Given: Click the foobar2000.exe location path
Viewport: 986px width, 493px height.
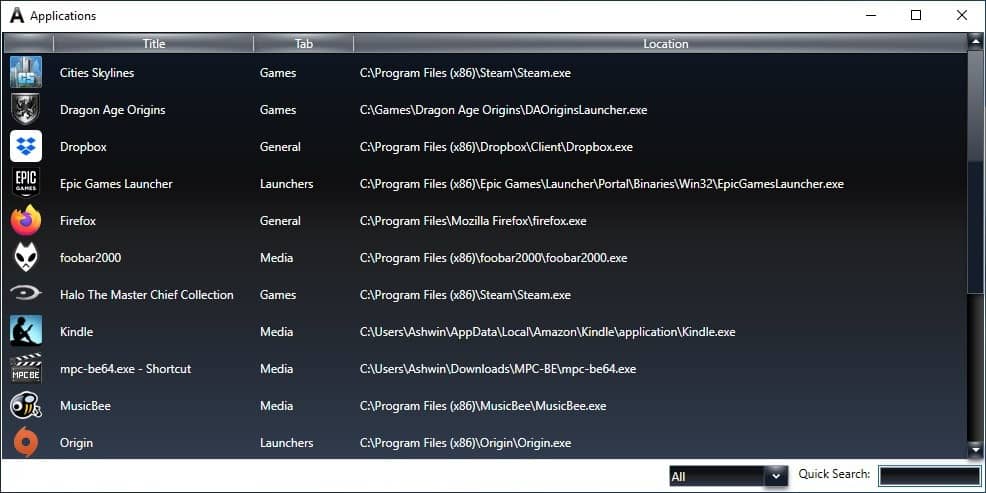Looking at the screenshot, I should (x=494, y=258).
